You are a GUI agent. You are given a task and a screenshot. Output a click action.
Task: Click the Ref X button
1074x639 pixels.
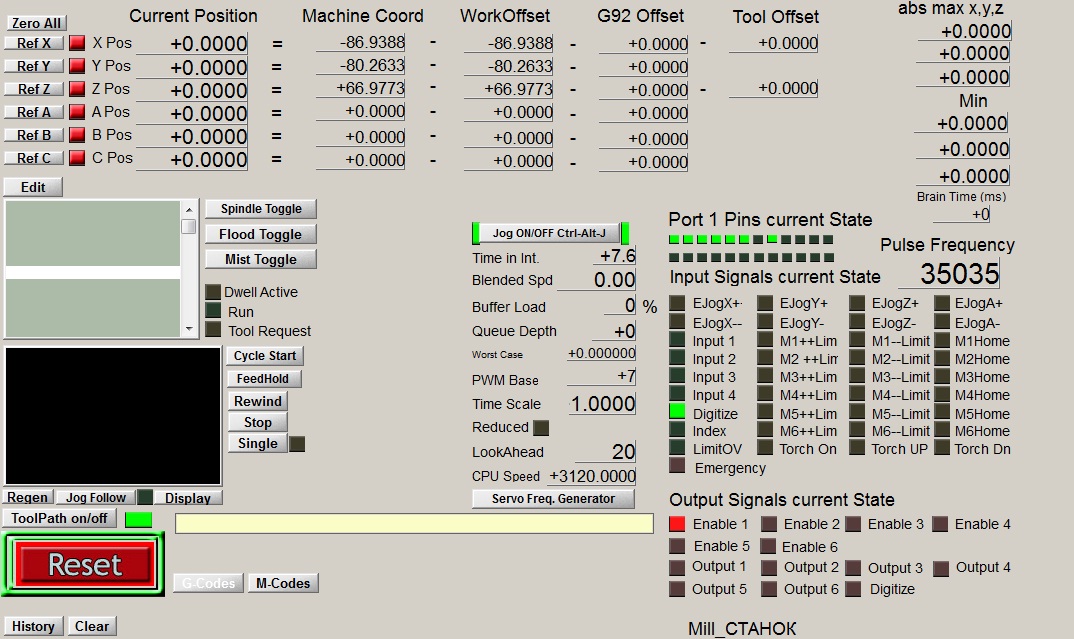click(x=34, y=43)
